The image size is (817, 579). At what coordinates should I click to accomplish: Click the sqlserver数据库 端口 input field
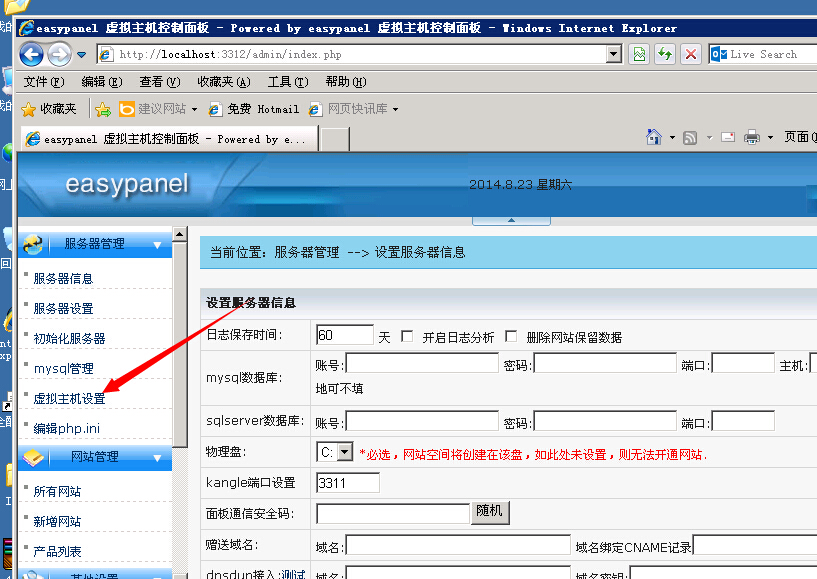coord(743,421)
